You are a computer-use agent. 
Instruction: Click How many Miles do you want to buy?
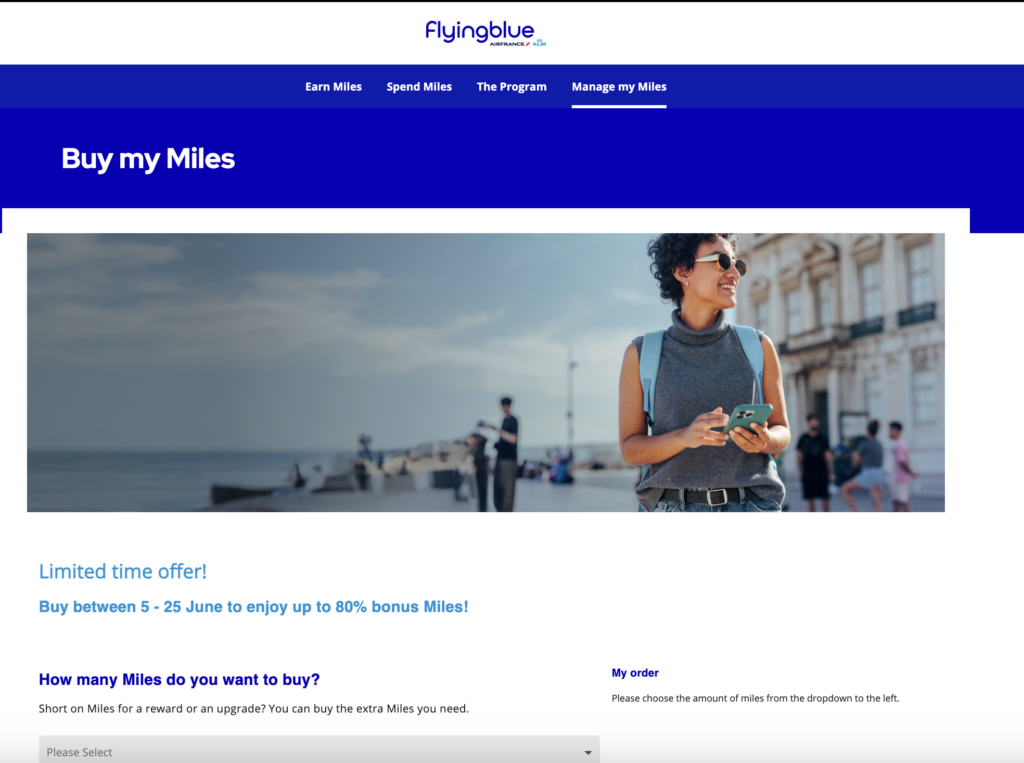[x=180, y=679]
